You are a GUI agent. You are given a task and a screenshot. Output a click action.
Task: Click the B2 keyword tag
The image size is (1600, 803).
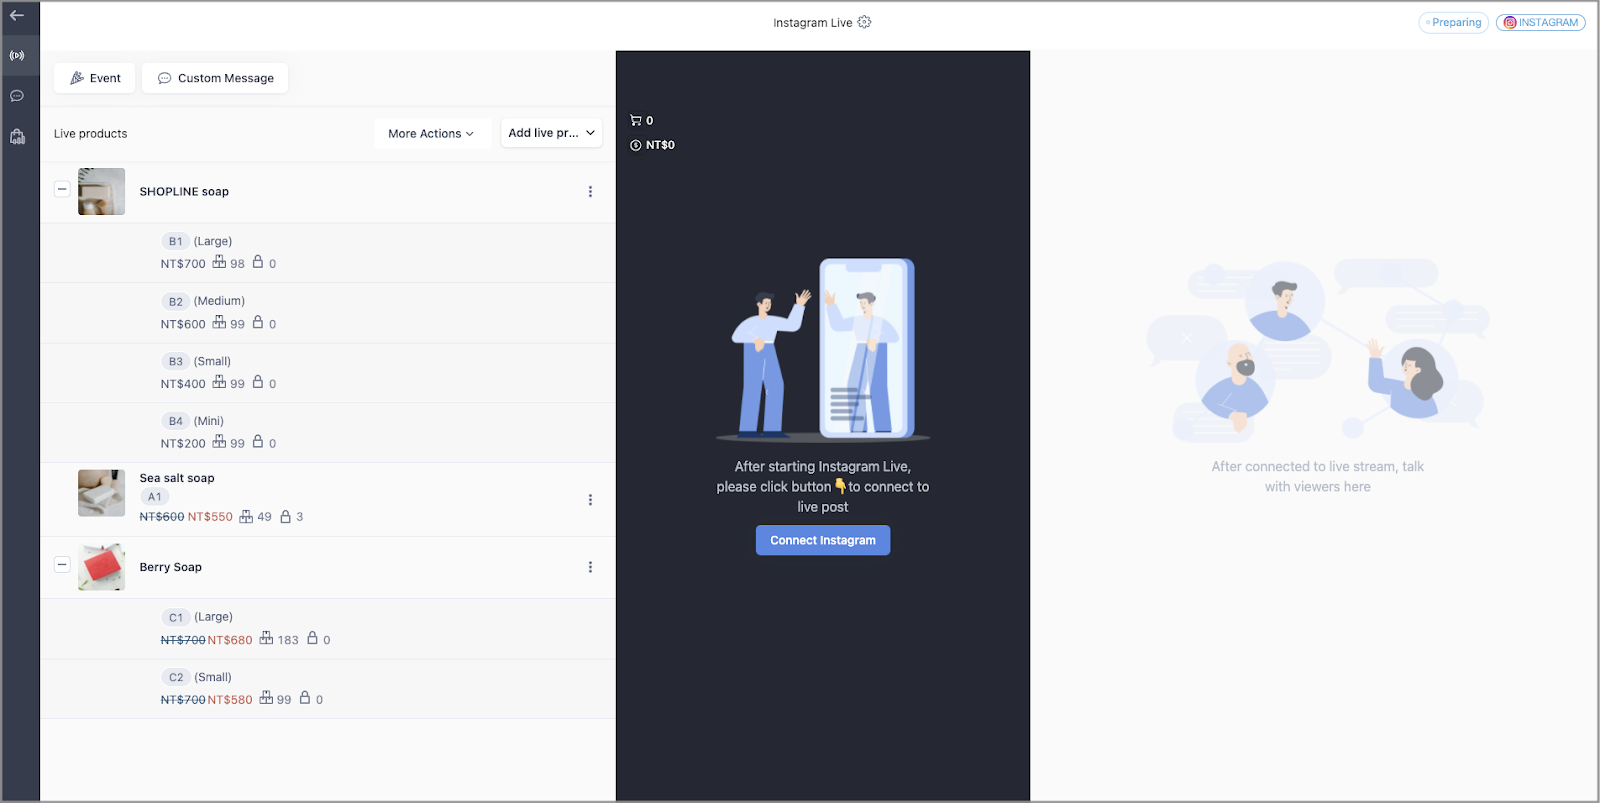click(x=176, y=301)
